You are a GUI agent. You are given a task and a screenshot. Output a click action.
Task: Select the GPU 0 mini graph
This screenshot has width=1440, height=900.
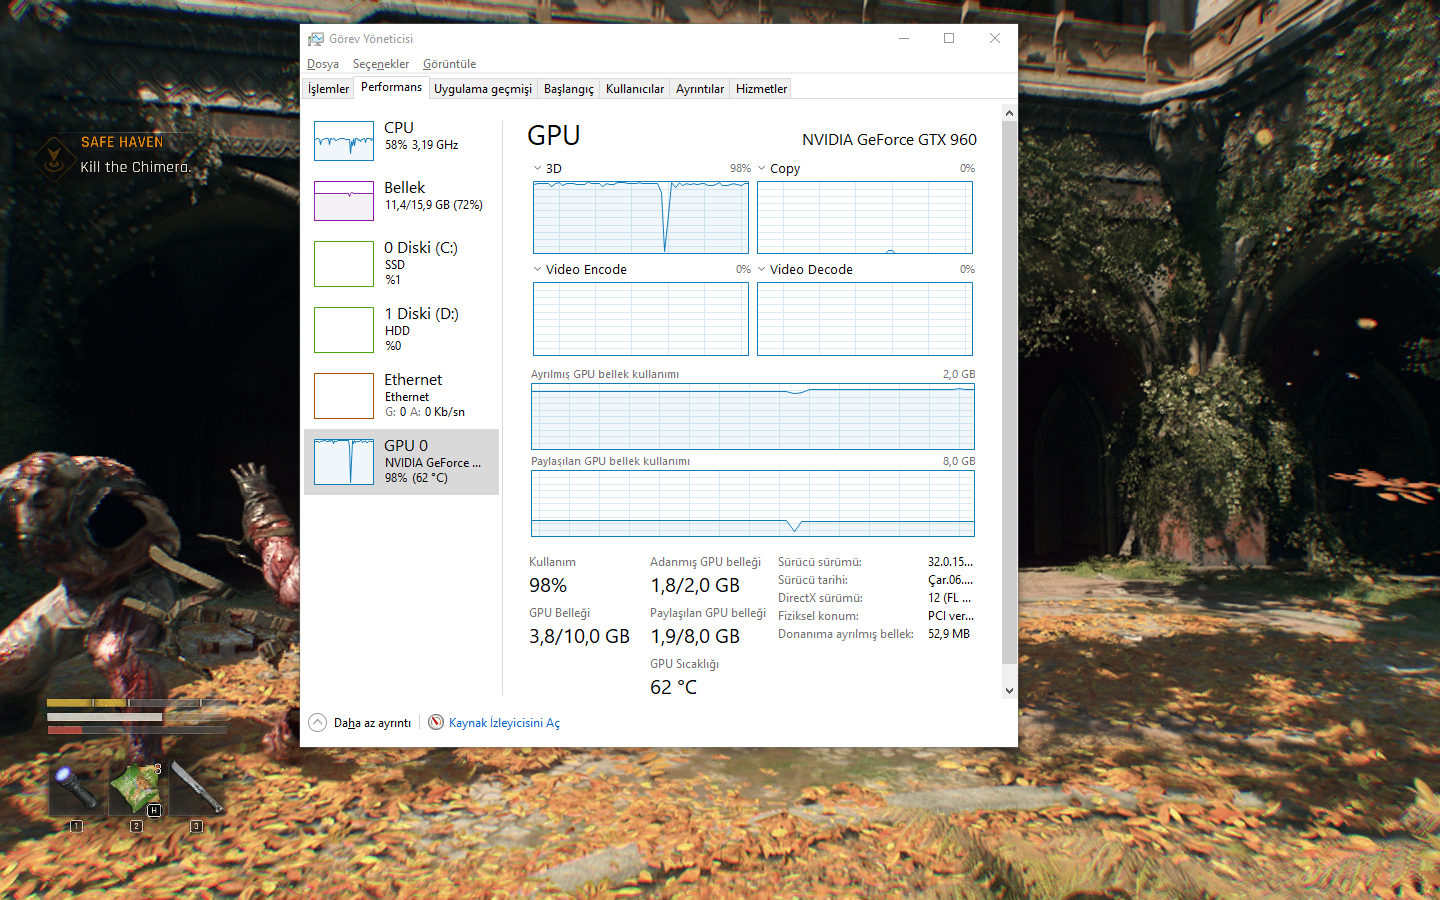pos(344,462)
